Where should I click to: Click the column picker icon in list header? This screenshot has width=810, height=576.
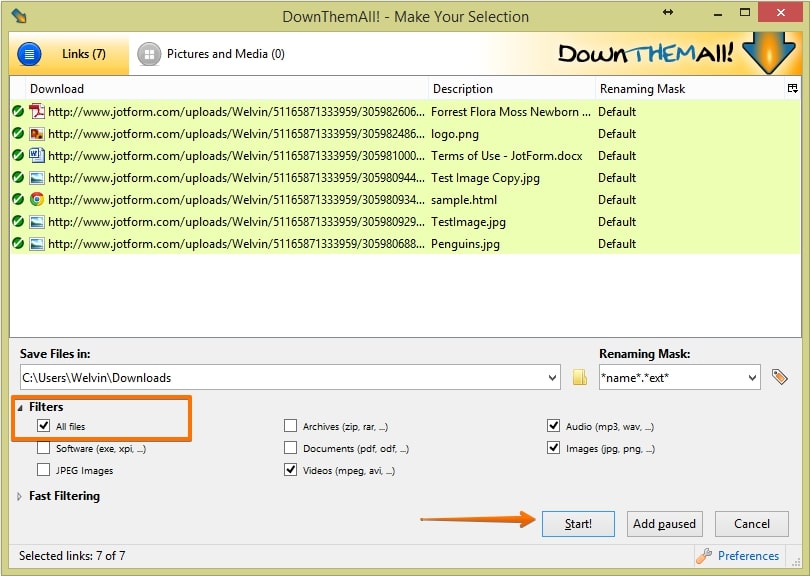coord(793,89)
